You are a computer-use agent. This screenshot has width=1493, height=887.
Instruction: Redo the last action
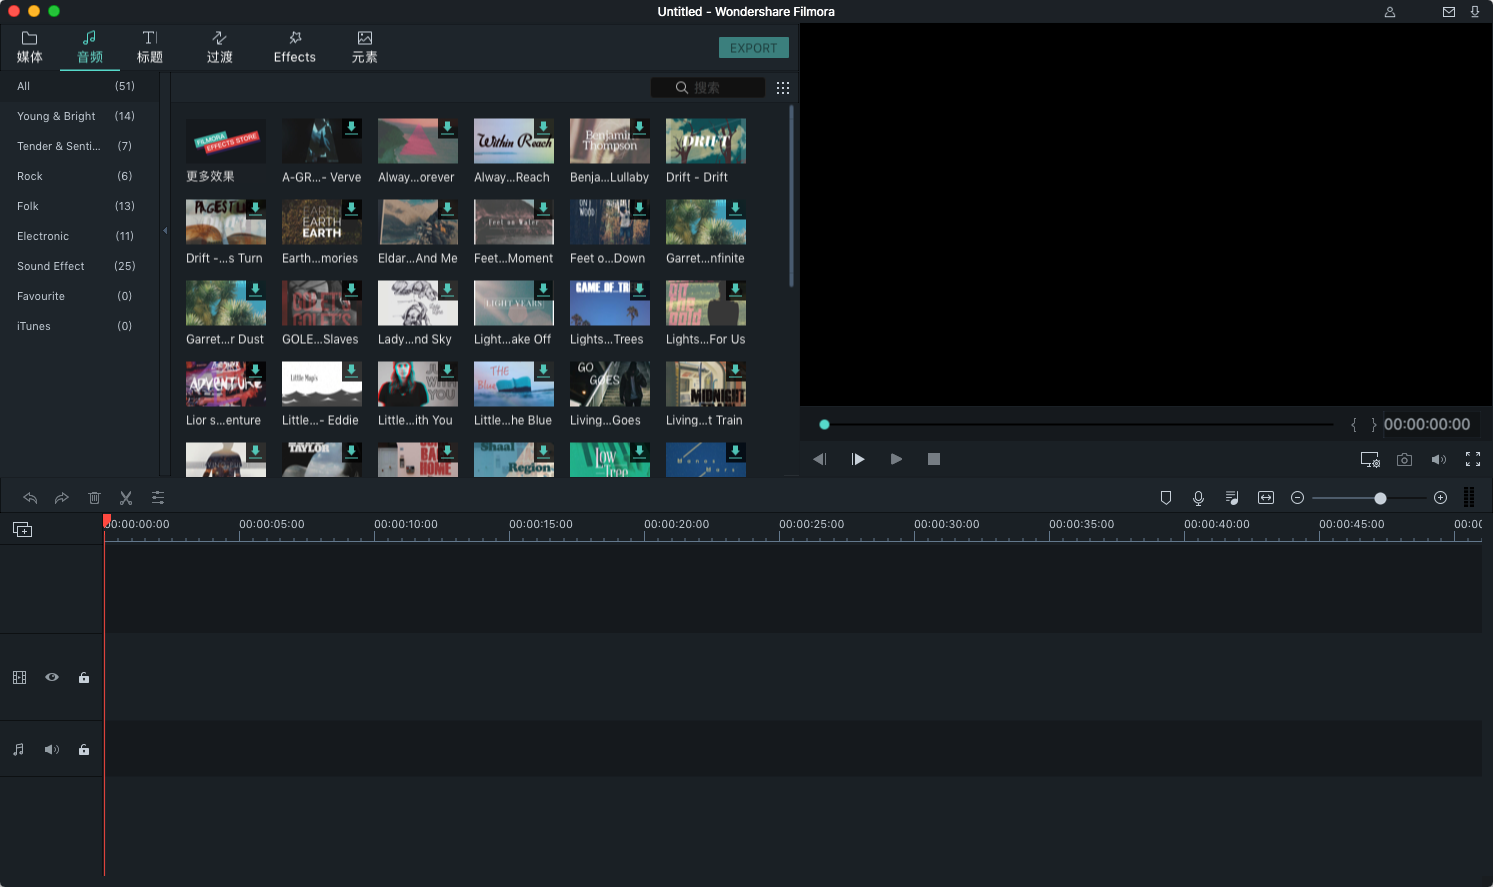pos(62,497)
